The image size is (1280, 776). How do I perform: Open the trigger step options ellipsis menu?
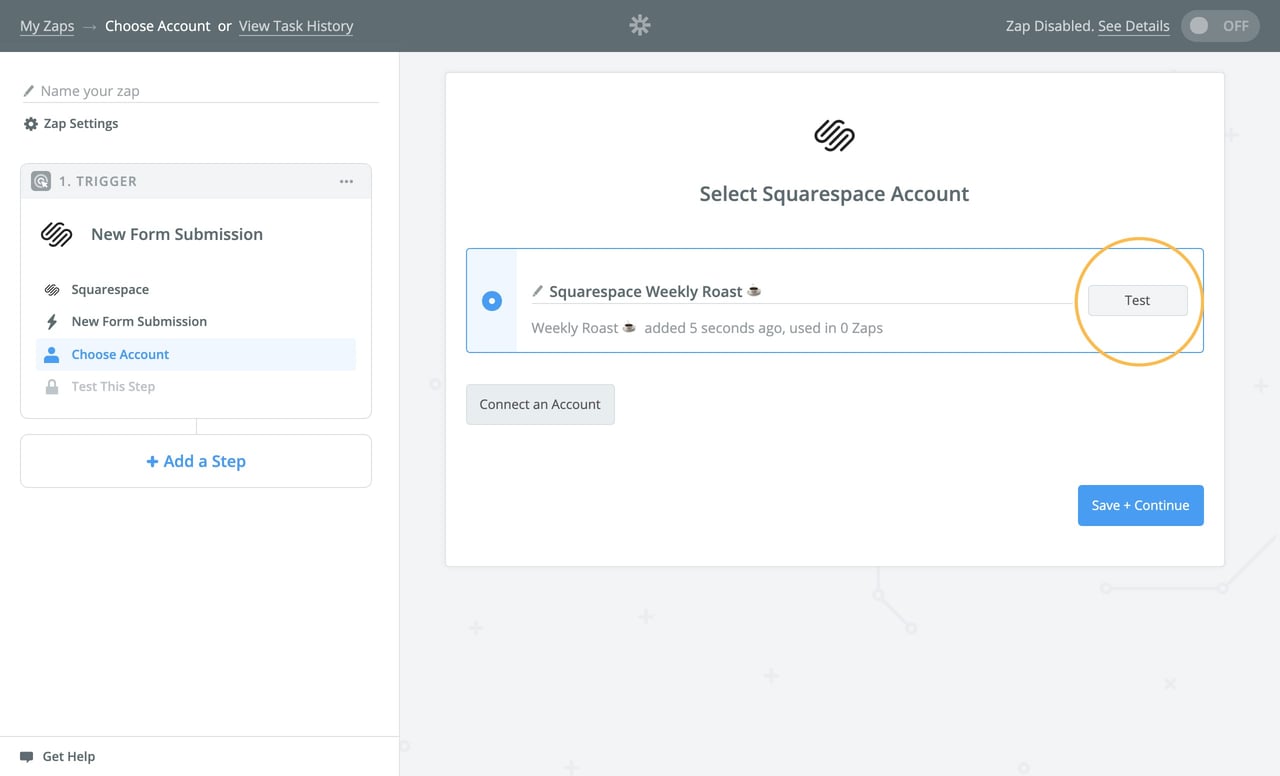click(346, 181)
